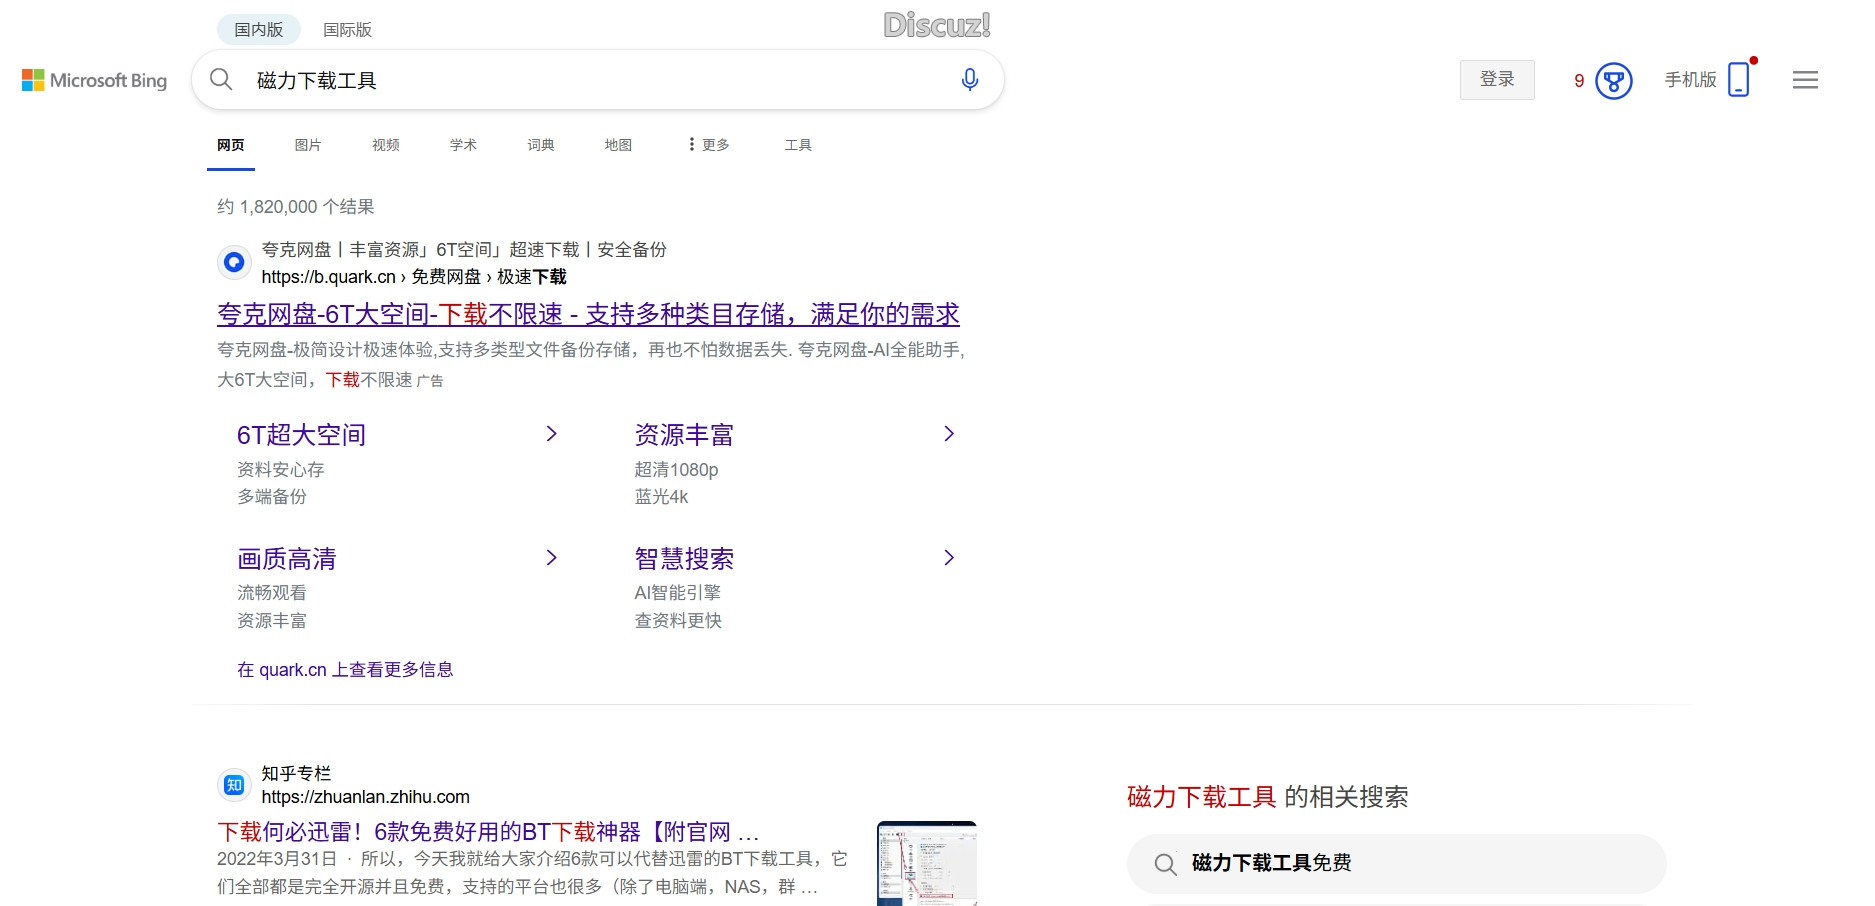Screen dimensions: 1875x906
Task: Select the 国内版 option
Action: tap(257, 29)
